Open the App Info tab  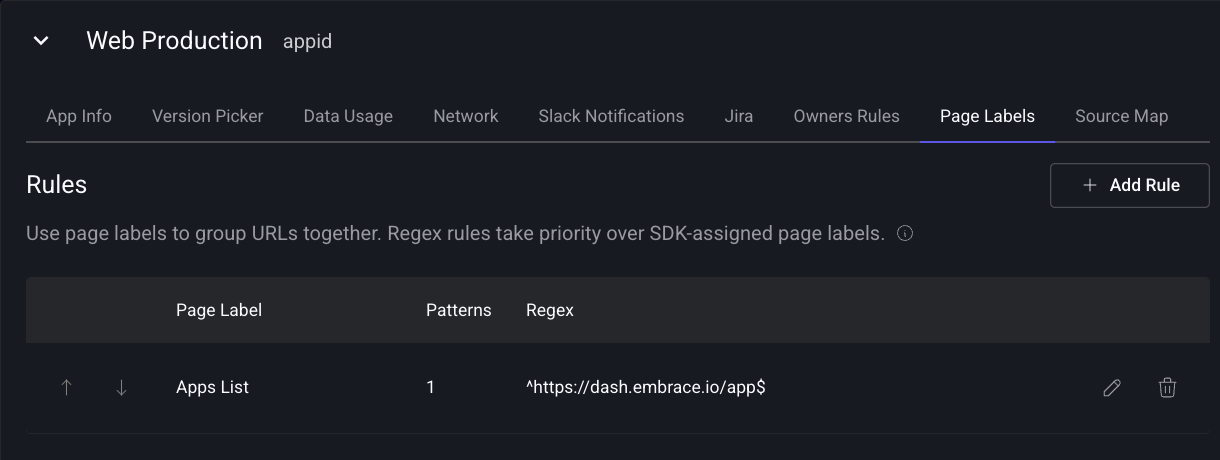click(x=79, y=116)
